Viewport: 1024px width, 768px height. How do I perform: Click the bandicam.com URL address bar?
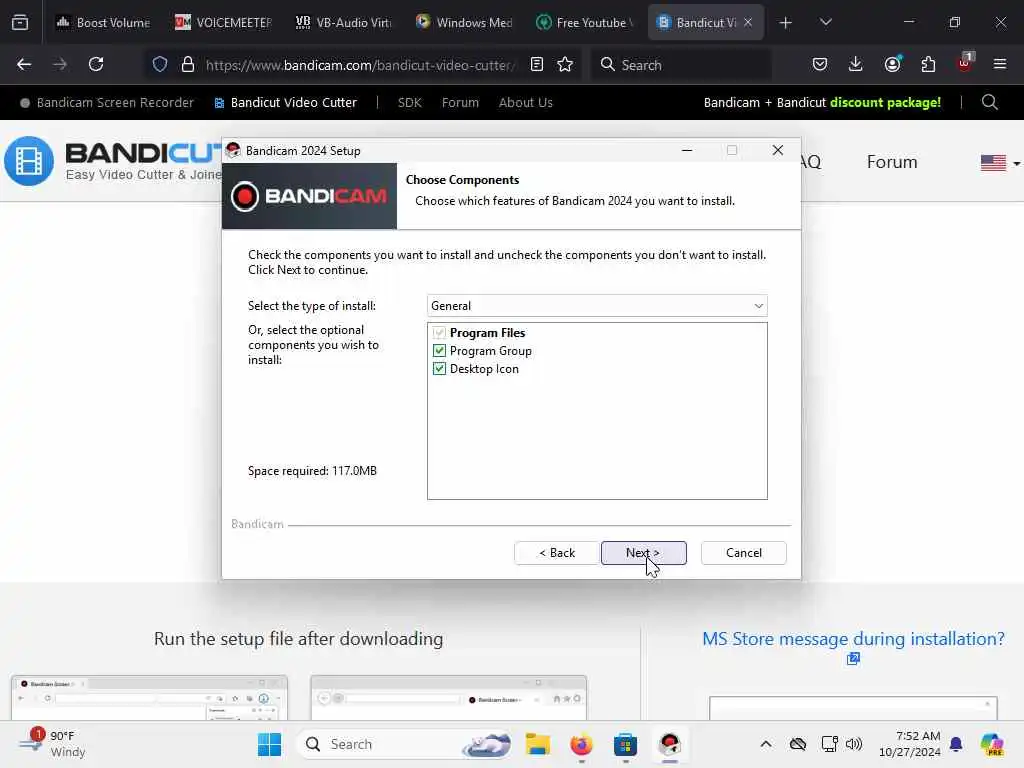coord(360,65)
